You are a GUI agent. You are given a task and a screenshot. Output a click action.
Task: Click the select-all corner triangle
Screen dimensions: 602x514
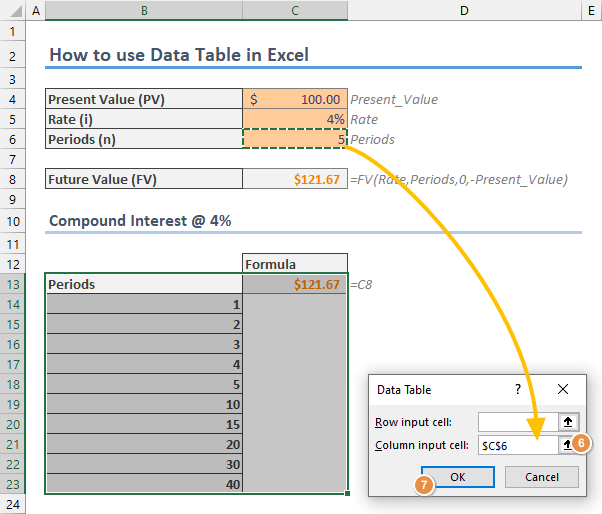15,11
